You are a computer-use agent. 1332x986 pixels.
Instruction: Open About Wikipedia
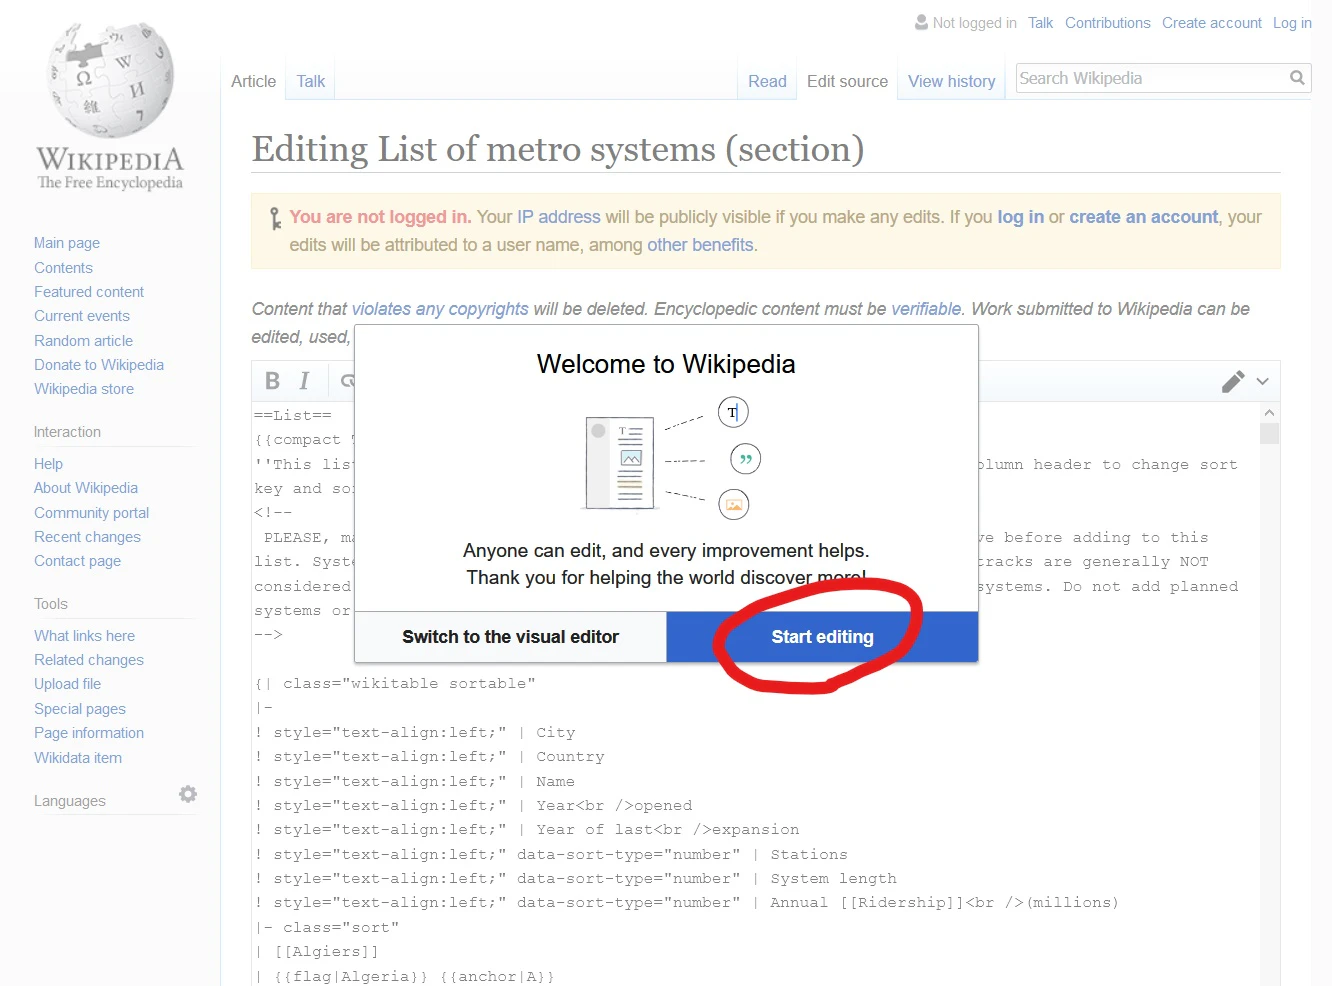[86, 488]
